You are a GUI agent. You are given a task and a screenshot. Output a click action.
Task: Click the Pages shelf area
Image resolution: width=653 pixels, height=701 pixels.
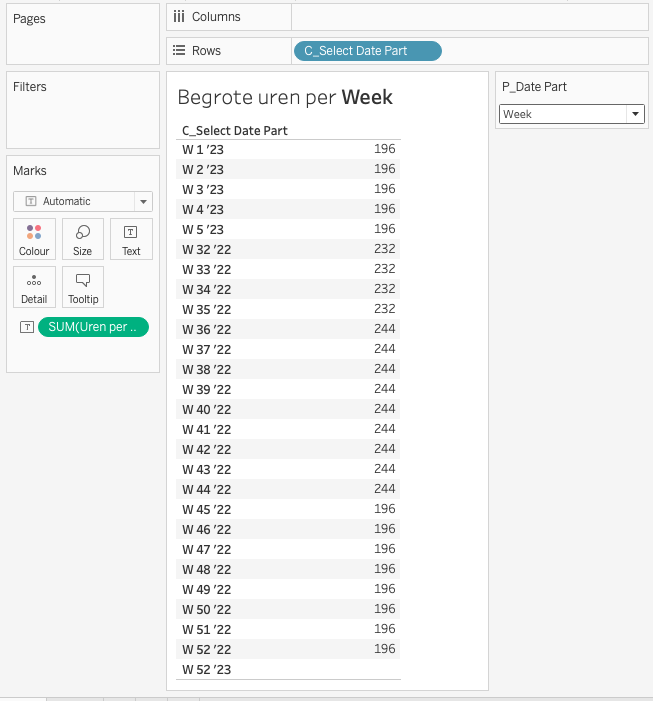(x=82, y=40)
